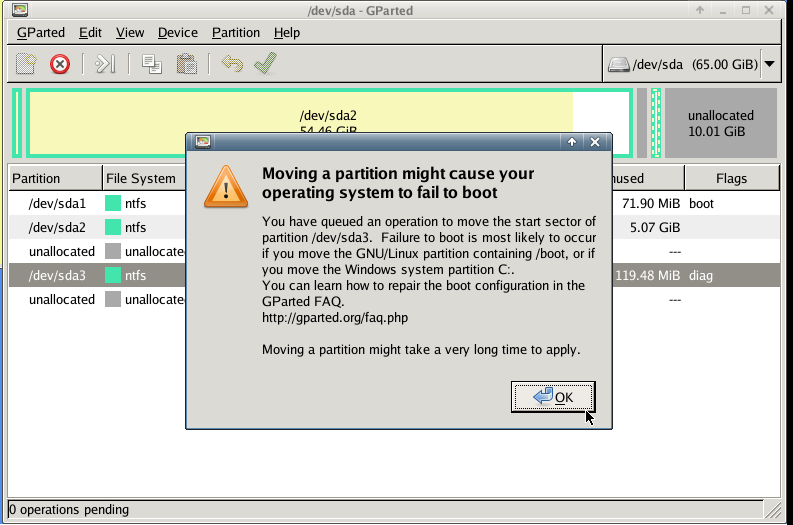Open the Partition menu
This screenshot has height=525, width=793.
(236, 32)
